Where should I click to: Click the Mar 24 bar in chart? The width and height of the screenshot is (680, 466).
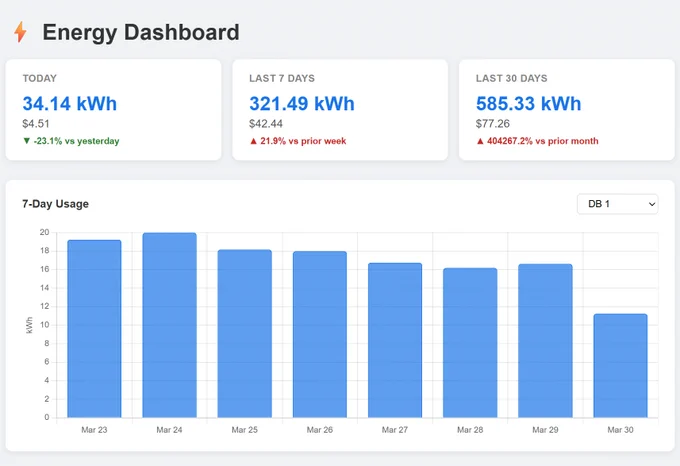(170, 325)
